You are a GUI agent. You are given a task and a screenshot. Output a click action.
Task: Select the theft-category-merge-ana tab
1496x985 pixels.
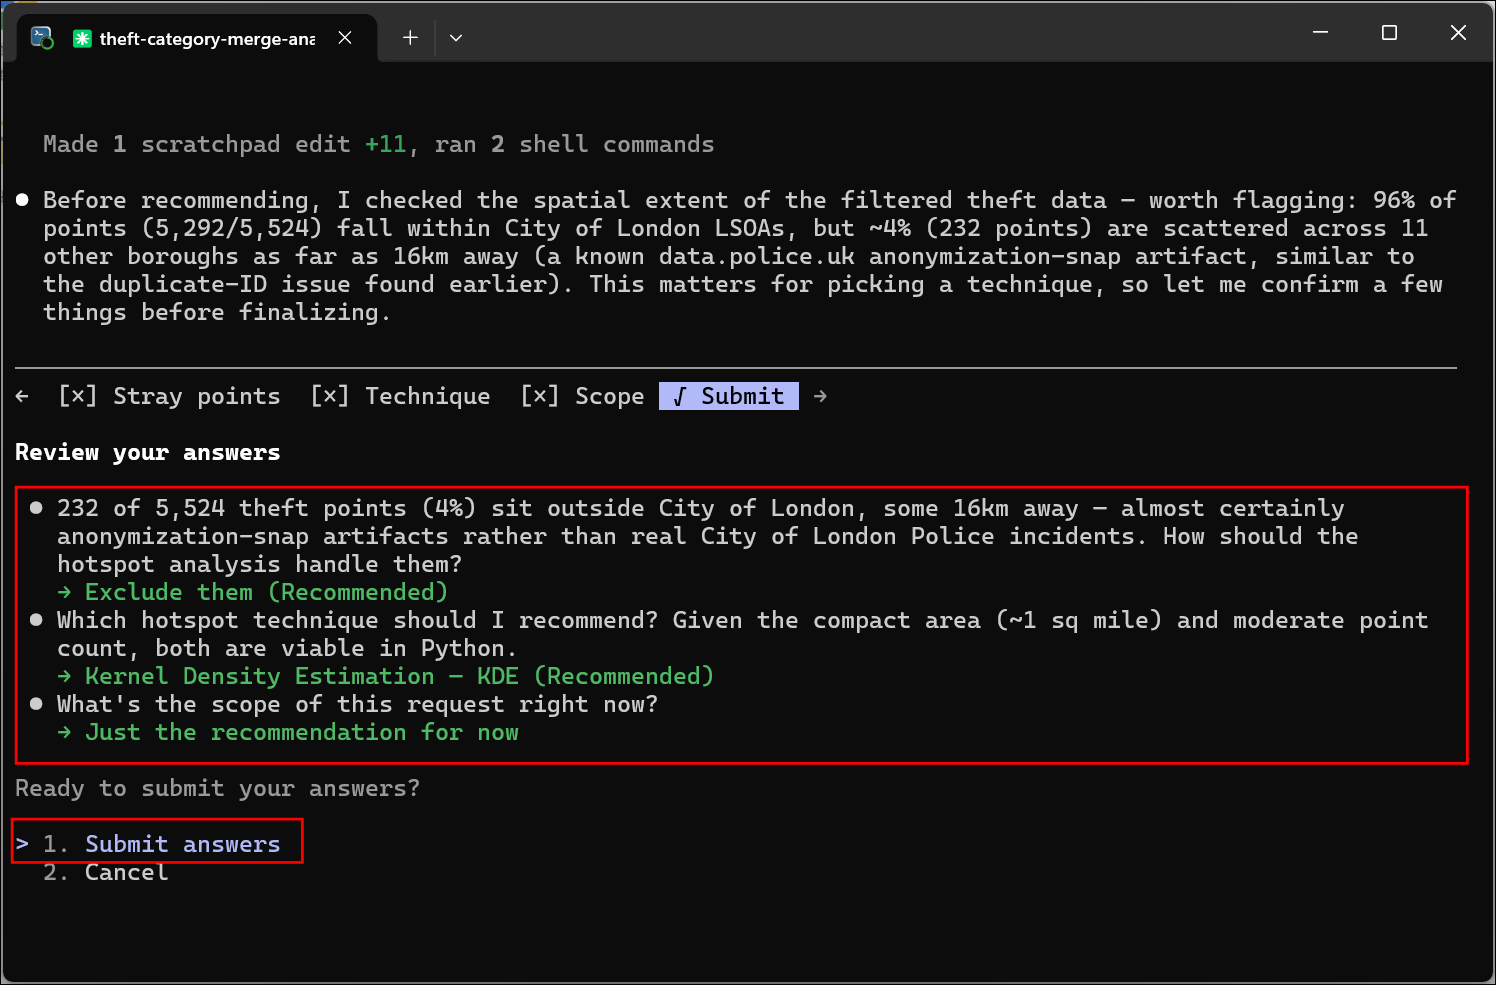197,38
